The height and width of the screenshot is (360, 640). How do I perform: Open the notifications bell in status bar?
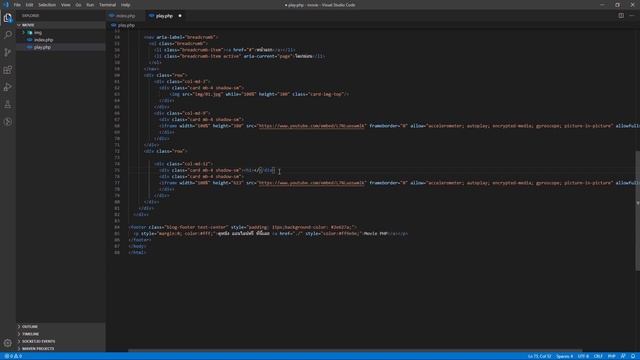pyautogui.click(x=633, y=356)
